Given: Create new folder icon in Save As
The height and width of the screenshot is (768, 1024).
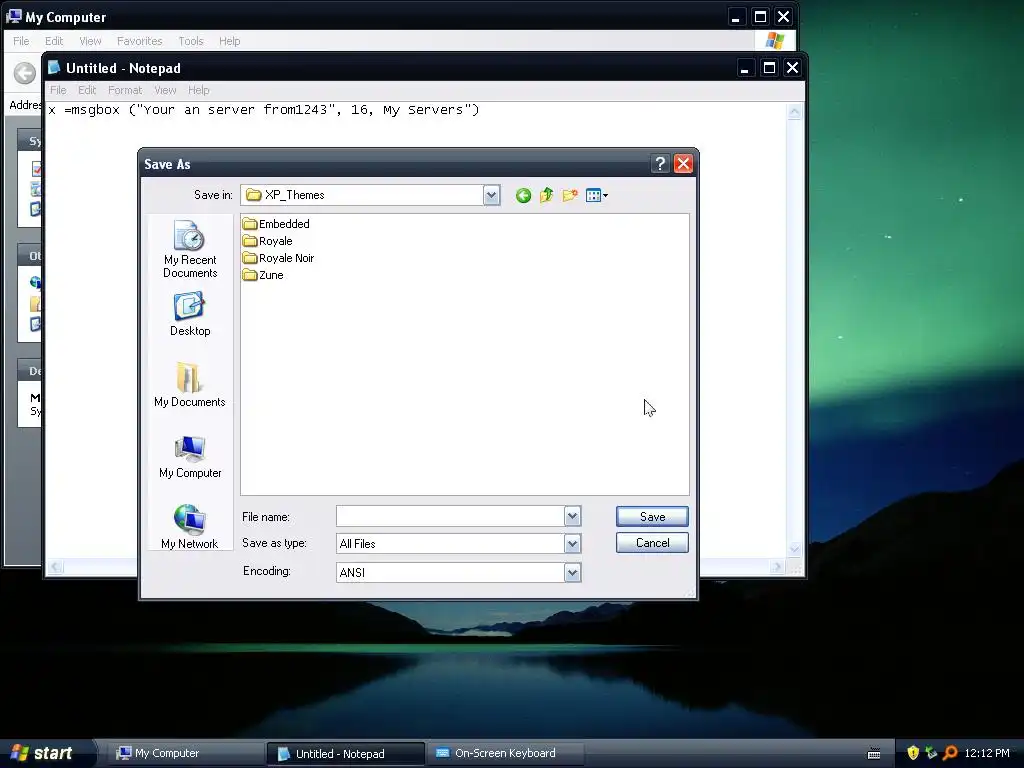Looking at the screenshot, I should click(570, 195).
